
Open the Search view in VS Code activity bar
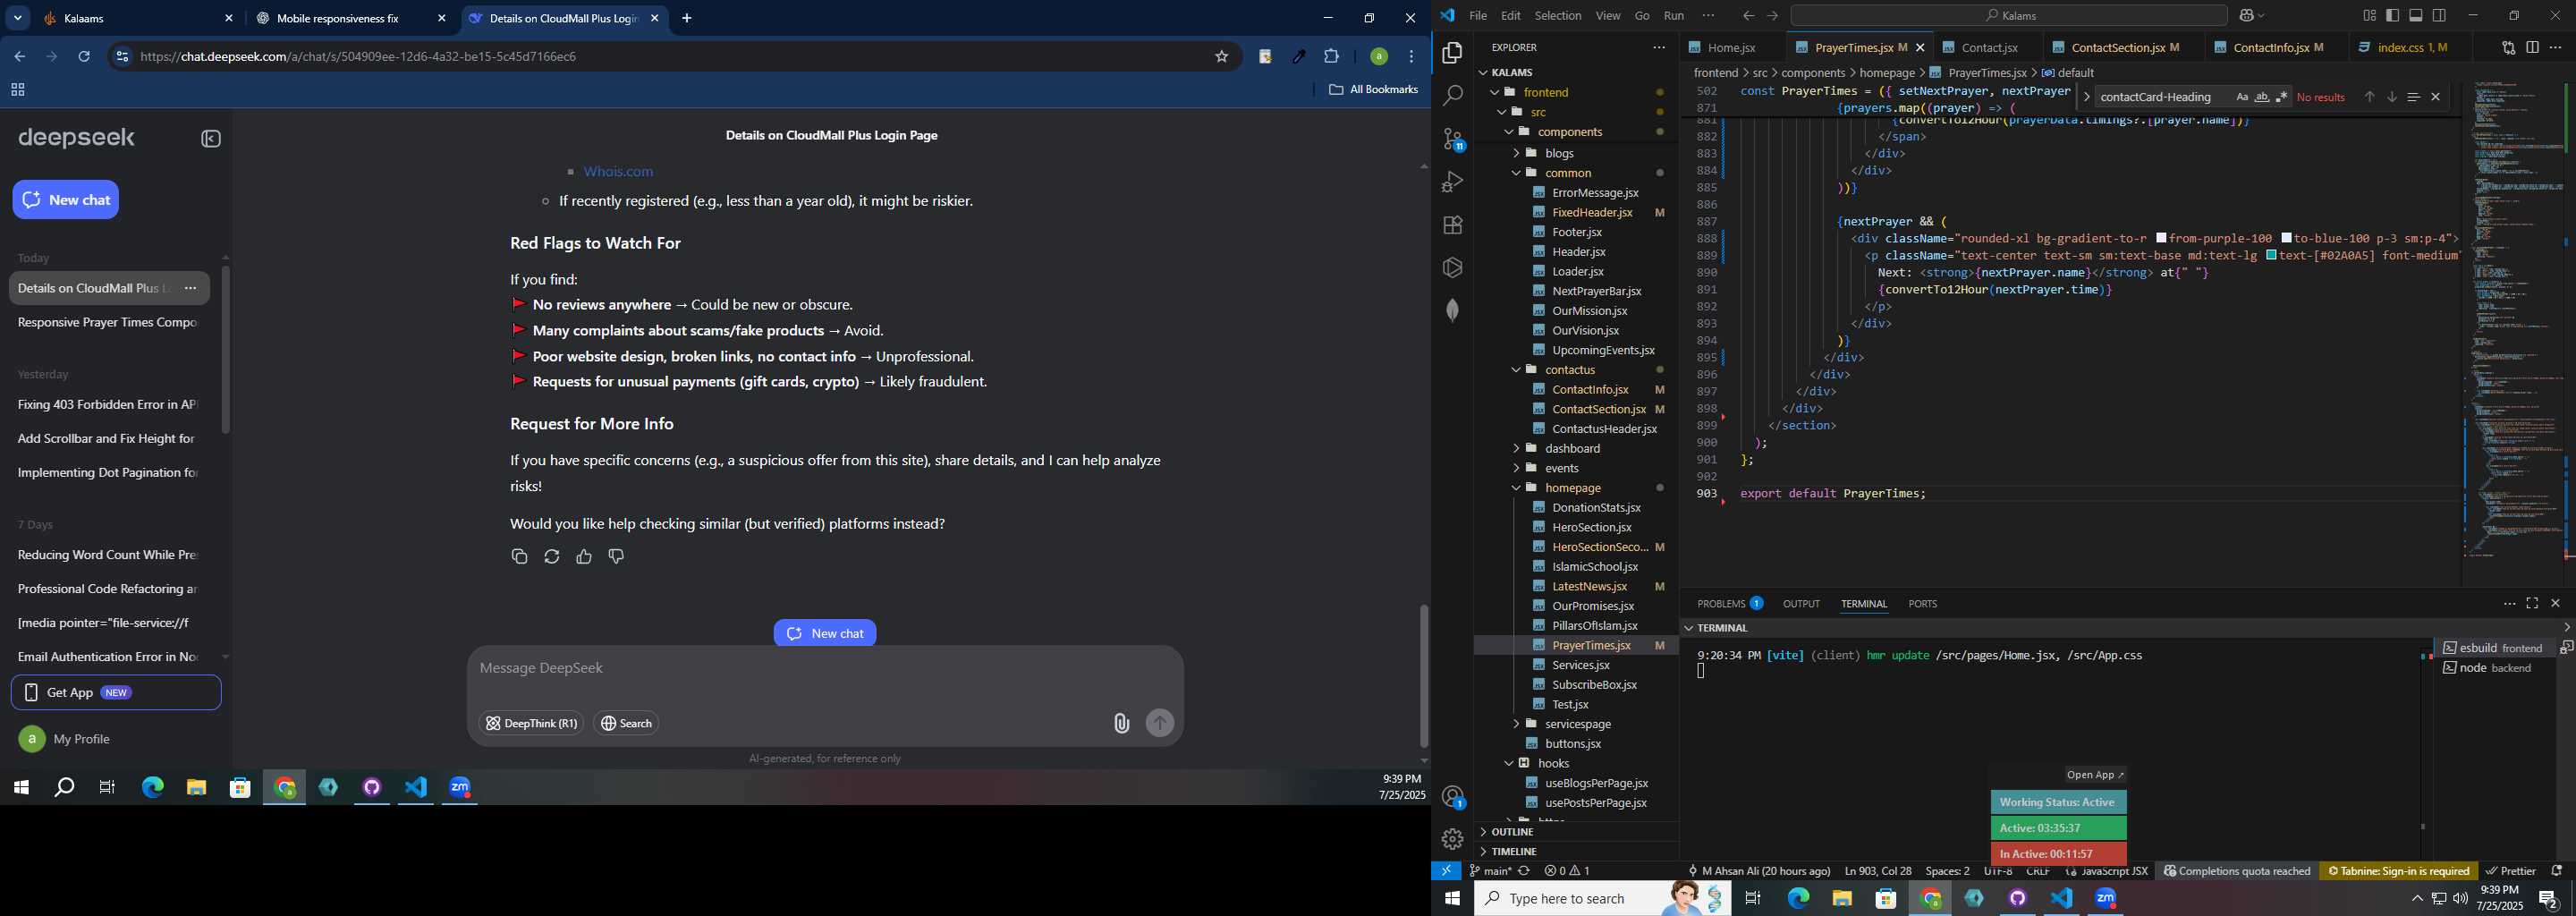[1452, 96]
